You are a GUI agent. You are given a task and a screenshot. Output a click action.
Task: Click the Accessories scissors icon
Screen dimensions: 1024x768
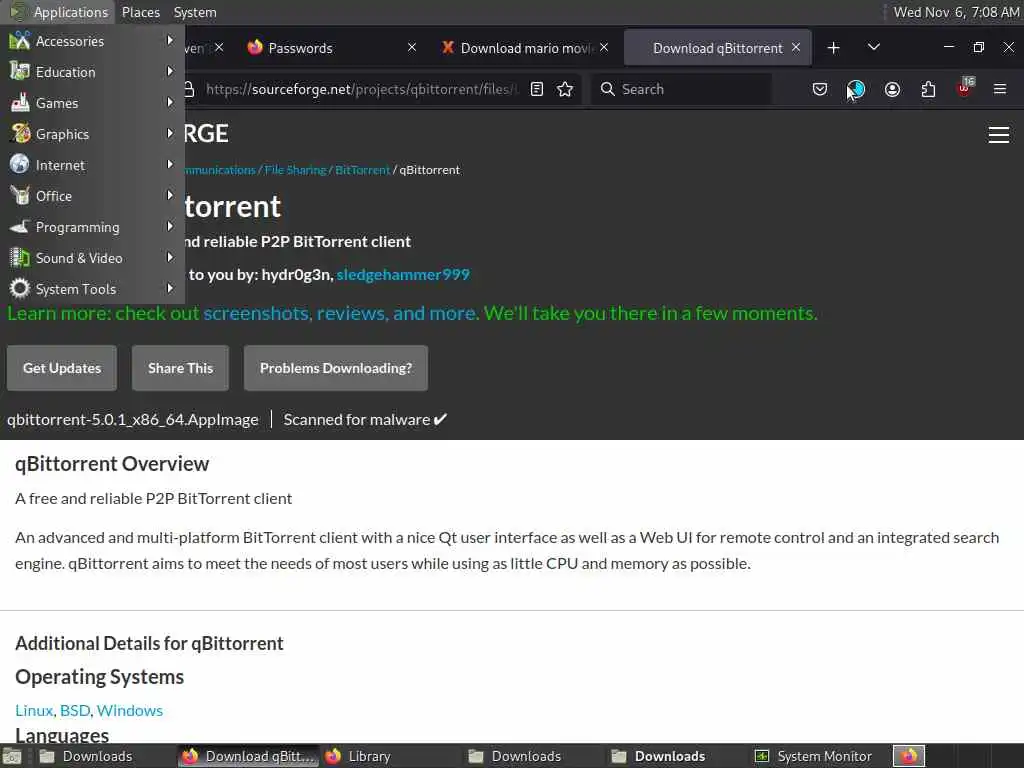[20, 40]
